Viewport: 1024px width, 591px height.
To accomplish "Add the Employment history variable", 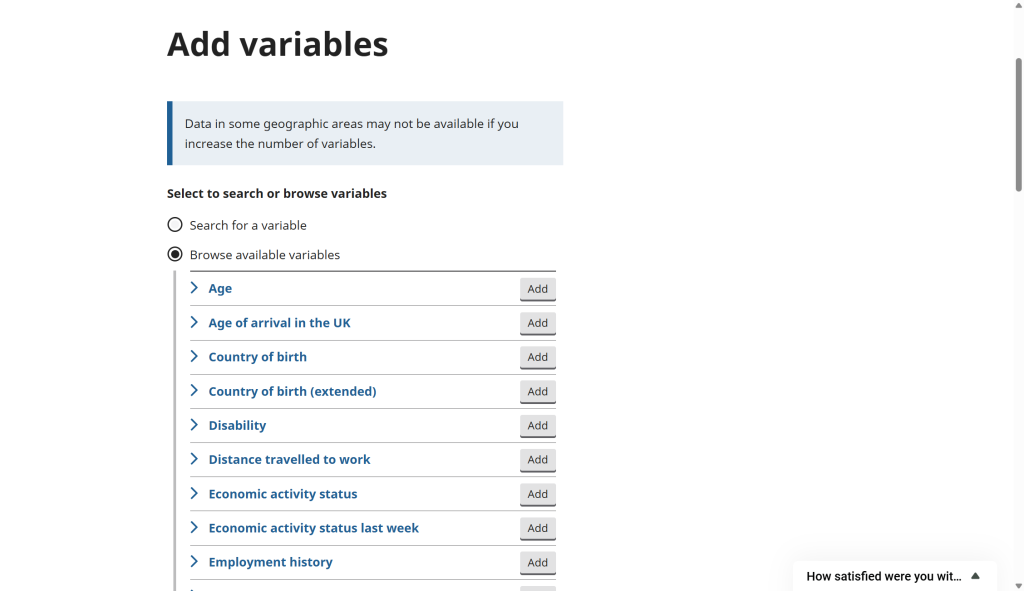I will point(537,563).
